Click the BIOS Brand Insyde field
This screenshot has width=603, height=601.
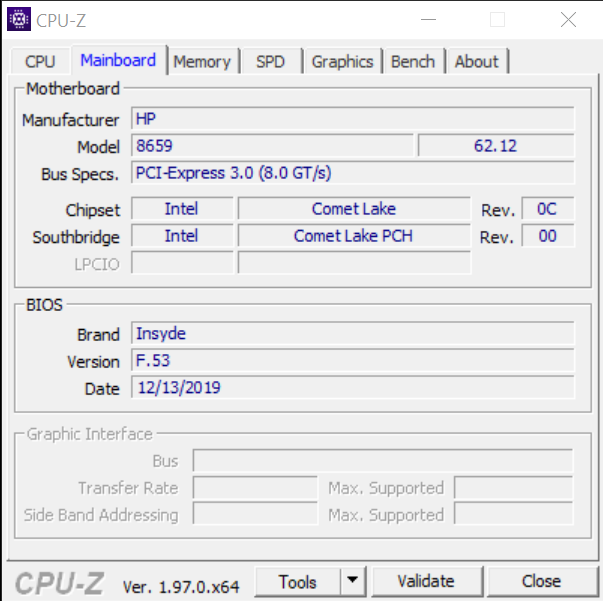coord(353,333)
